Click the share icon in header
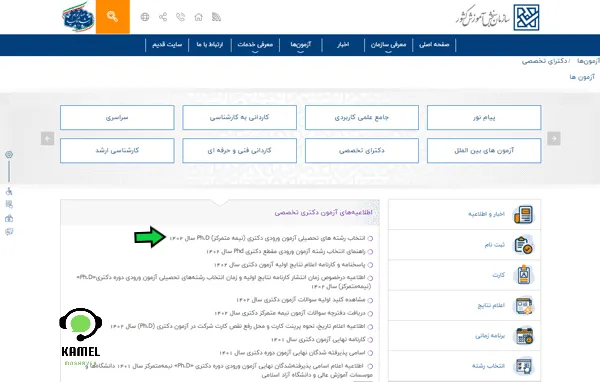Screen dimensions: 600x382 coord(163,17)
